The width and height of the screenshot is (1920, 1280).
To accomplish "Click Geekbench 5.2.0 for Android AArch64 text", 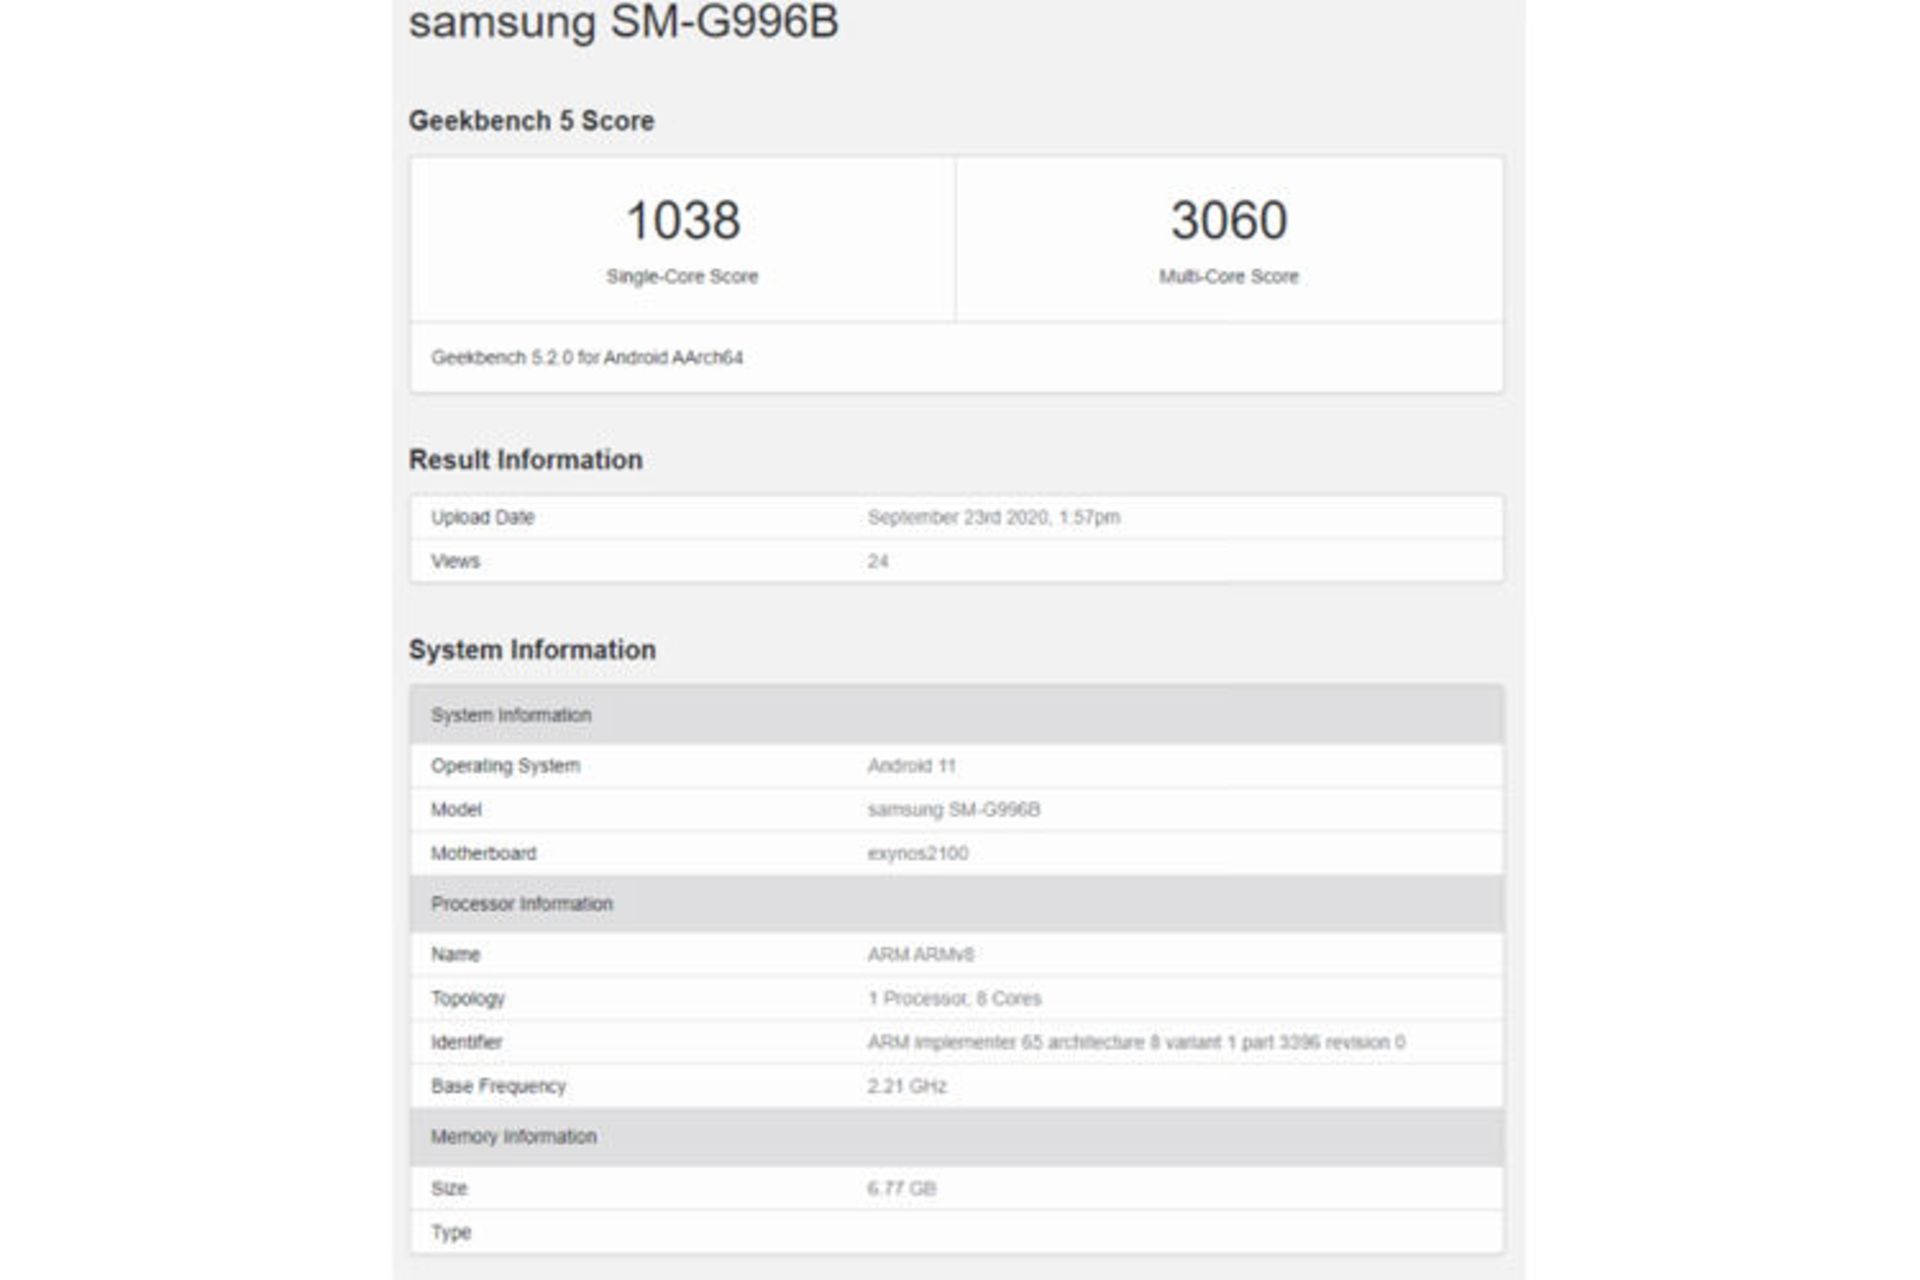I will 587,358.
